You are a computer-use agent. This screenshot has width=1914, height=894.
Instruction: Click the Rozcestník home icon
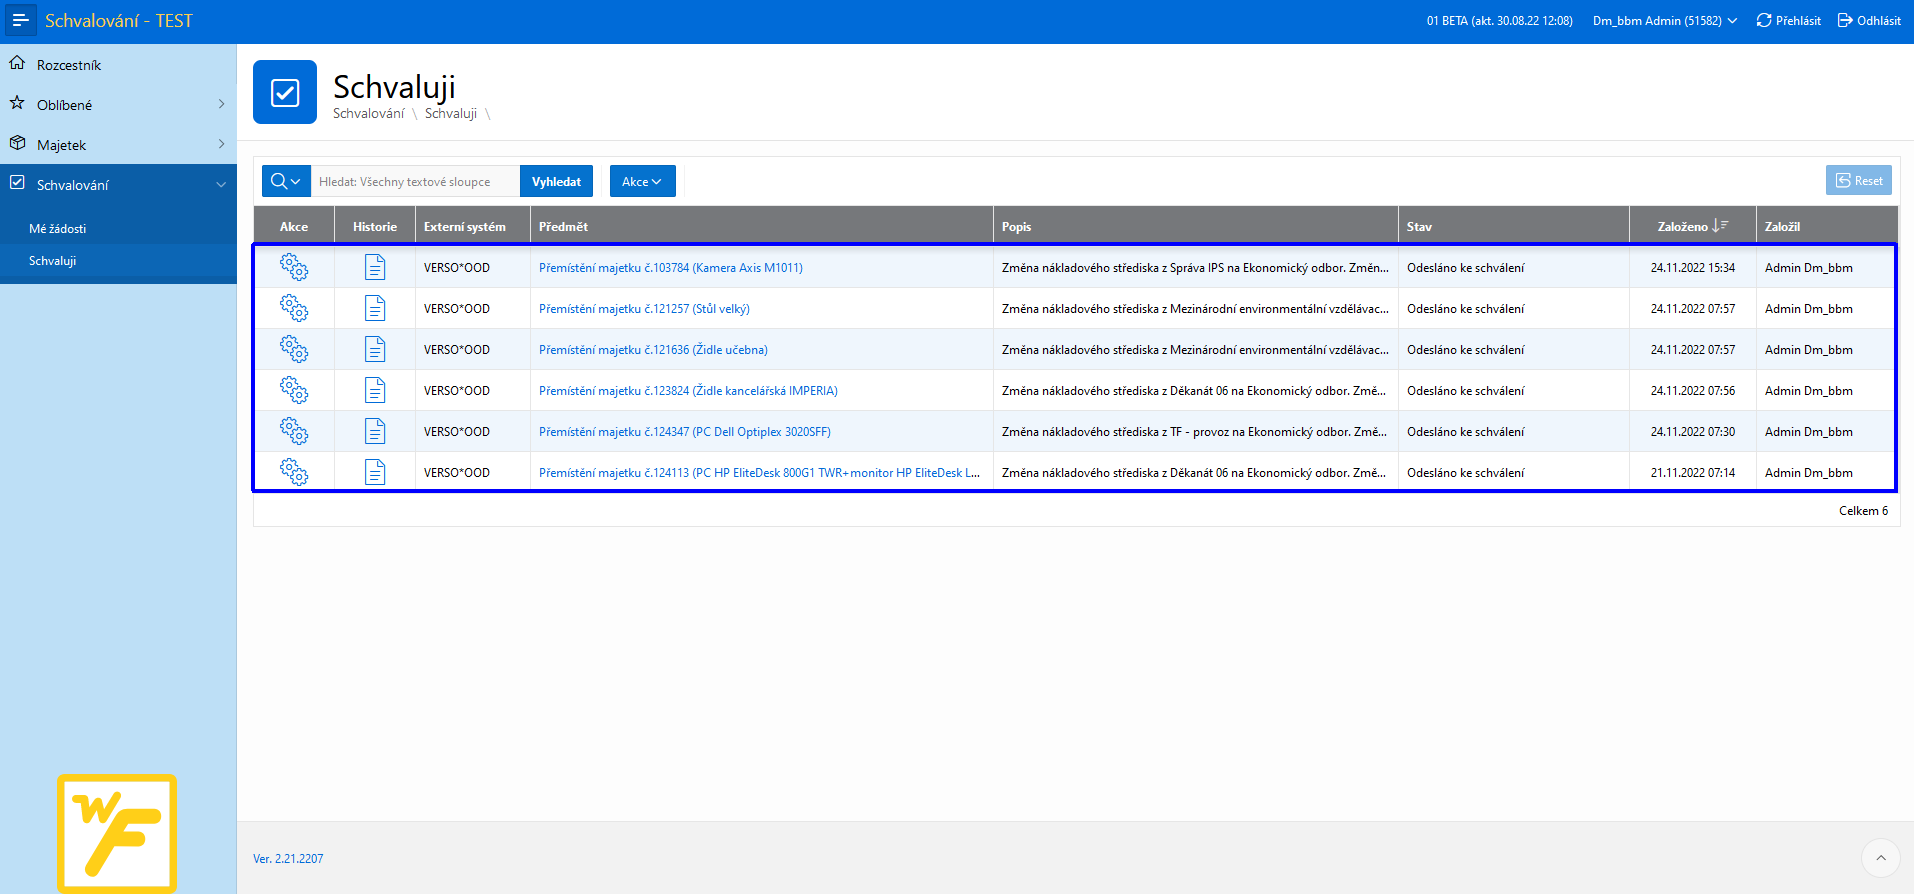point(17,63)
